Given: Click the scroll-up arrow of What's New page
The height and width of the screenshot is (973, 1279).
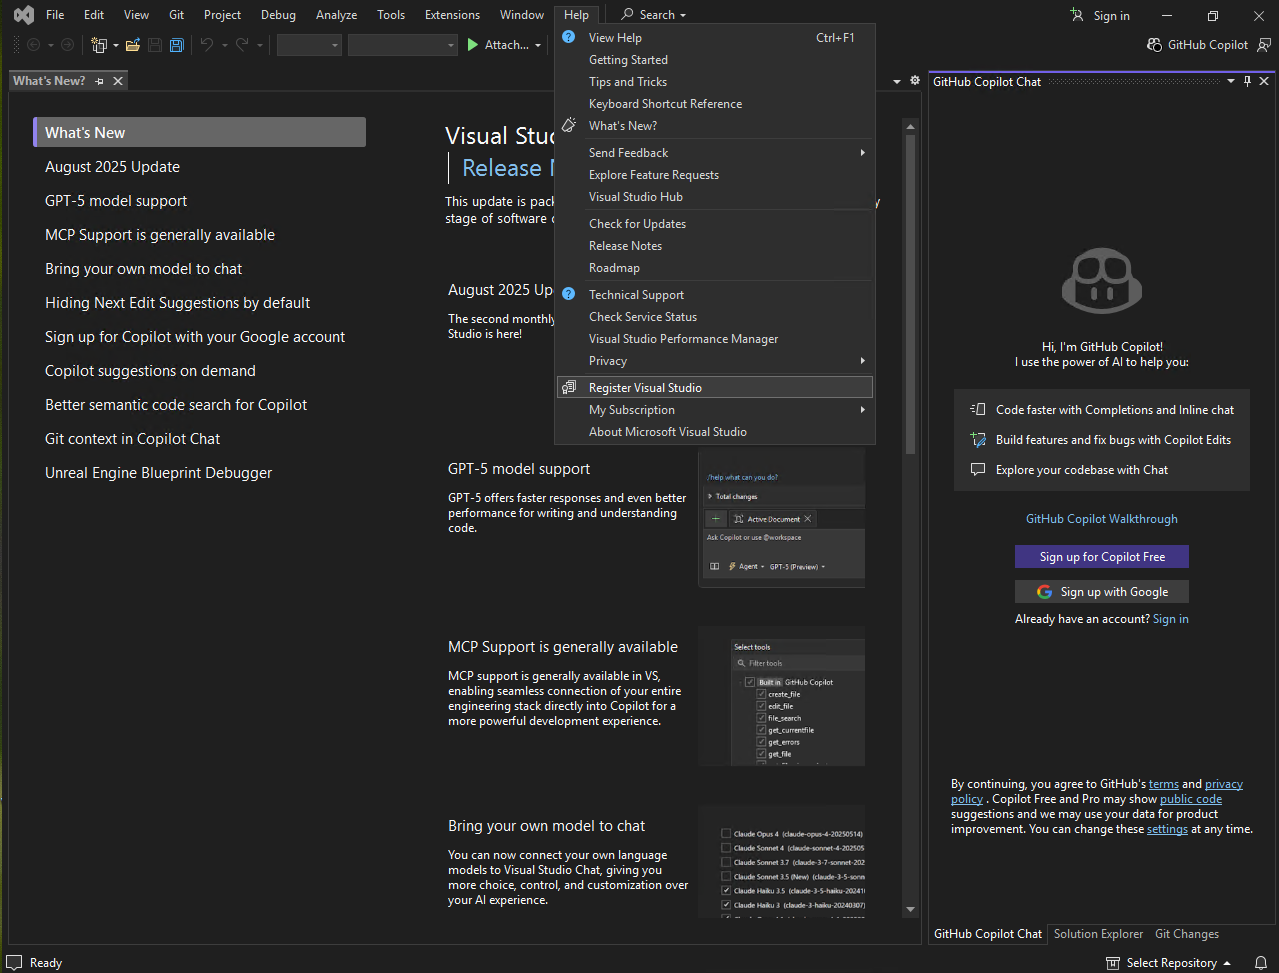Looking at the screenshot, I should tap(910, 126).
